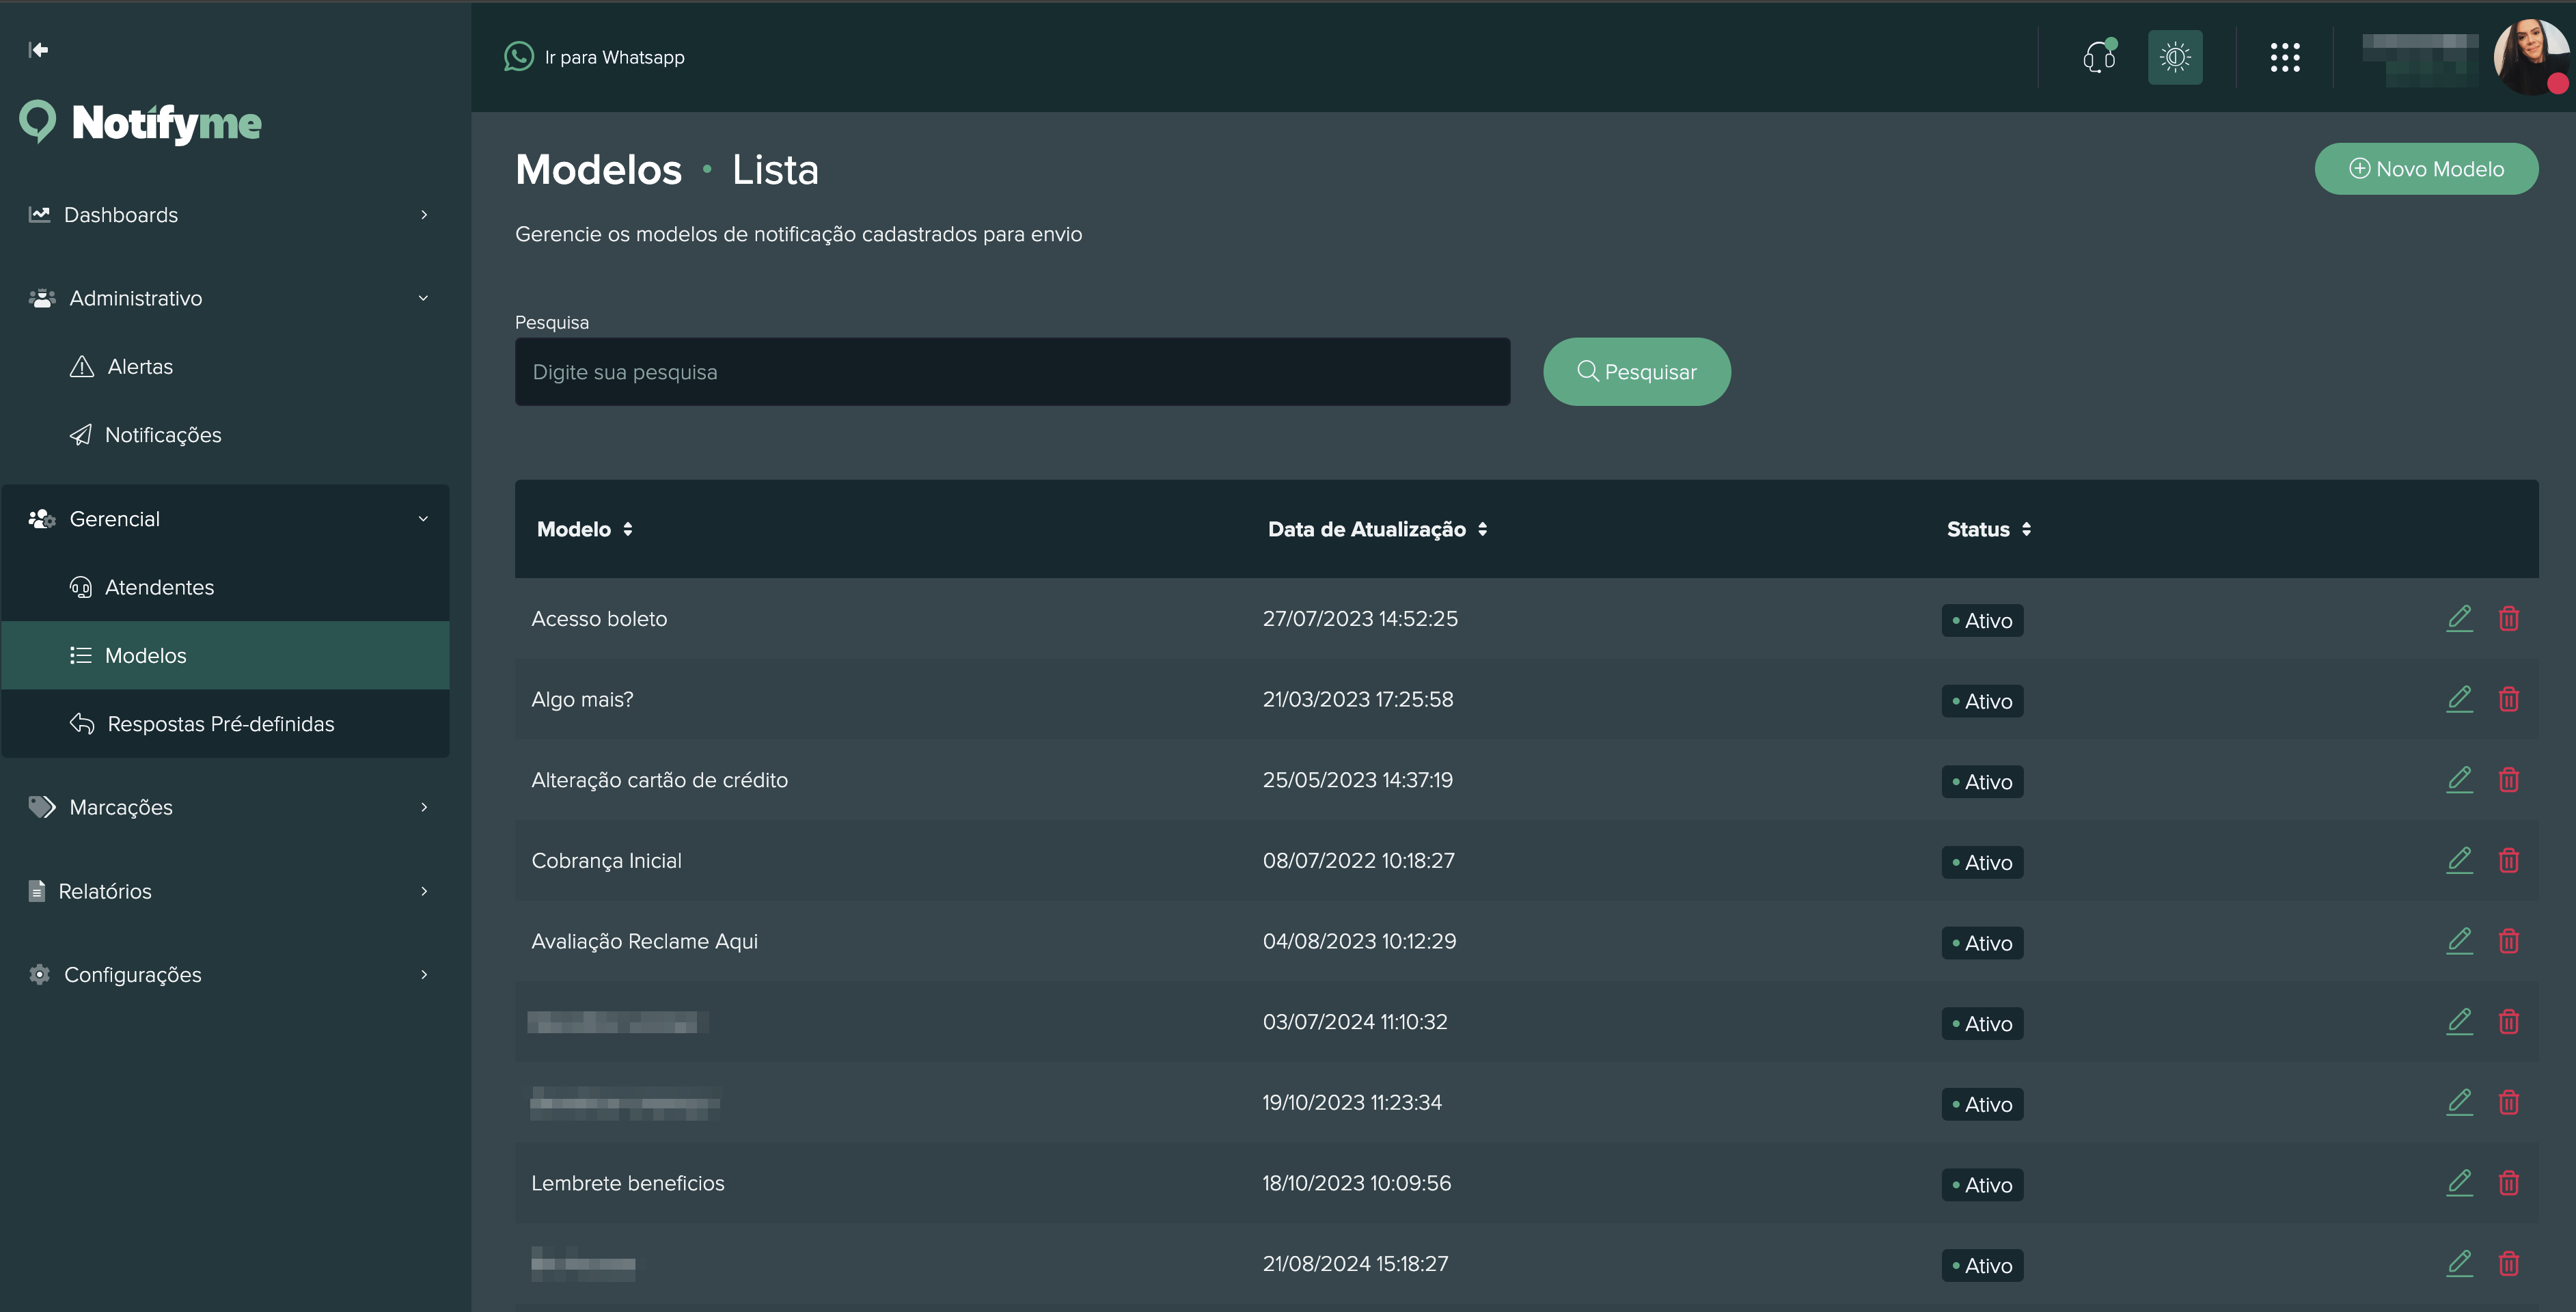Screen dimensions: 2576x1312
Task: Select the Notificações paper plane icon
Action: tap(81, 434)
